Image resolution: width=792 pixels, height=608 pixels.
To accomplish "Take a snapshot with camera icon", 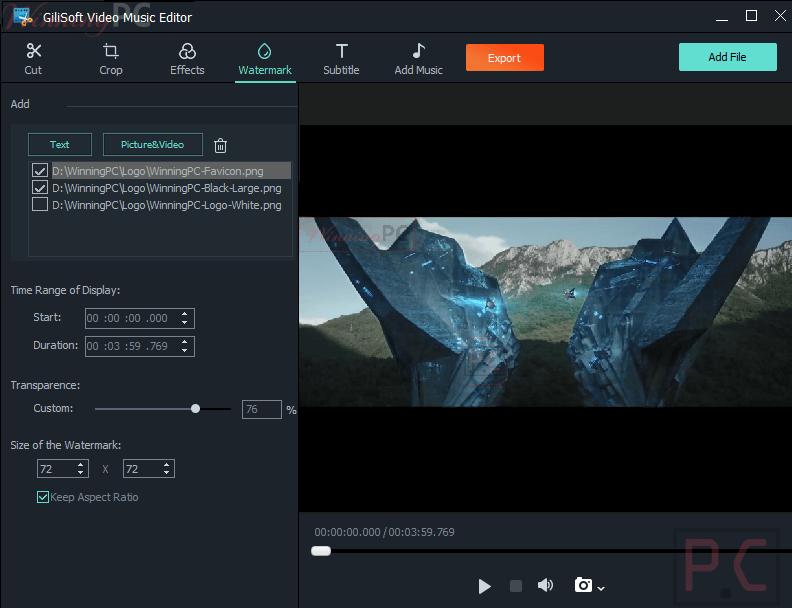I will pyautogui.click(x=583, y=586).
